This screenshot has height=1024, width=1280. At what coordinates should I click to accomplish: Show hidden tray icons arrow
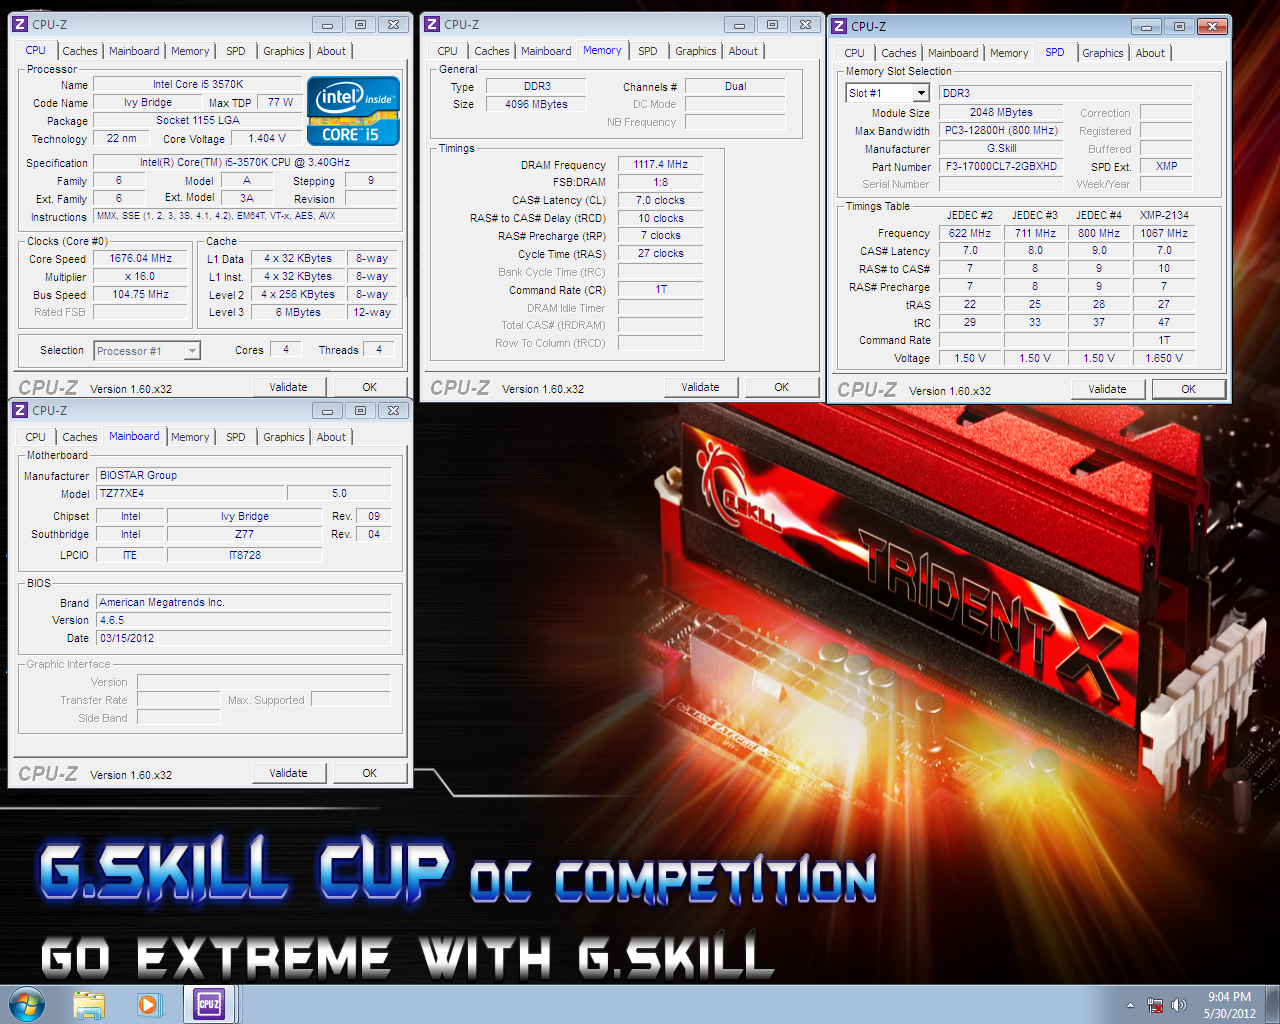pos(1130,1005)
